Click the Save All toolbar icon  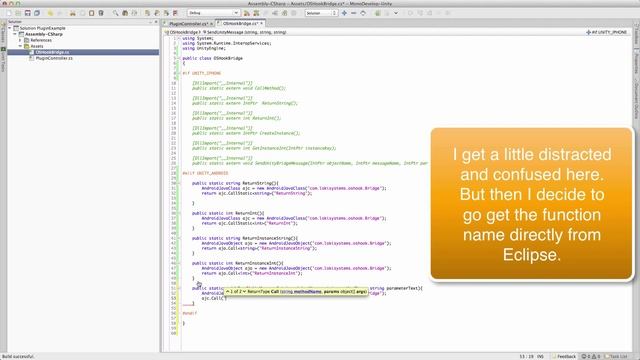click(x=37, y=13)
